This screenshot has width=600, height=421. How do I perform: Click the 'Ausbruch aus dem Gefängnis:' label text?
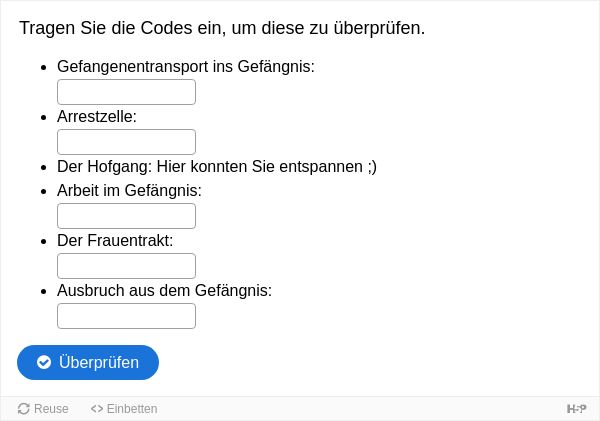(165, 290)
